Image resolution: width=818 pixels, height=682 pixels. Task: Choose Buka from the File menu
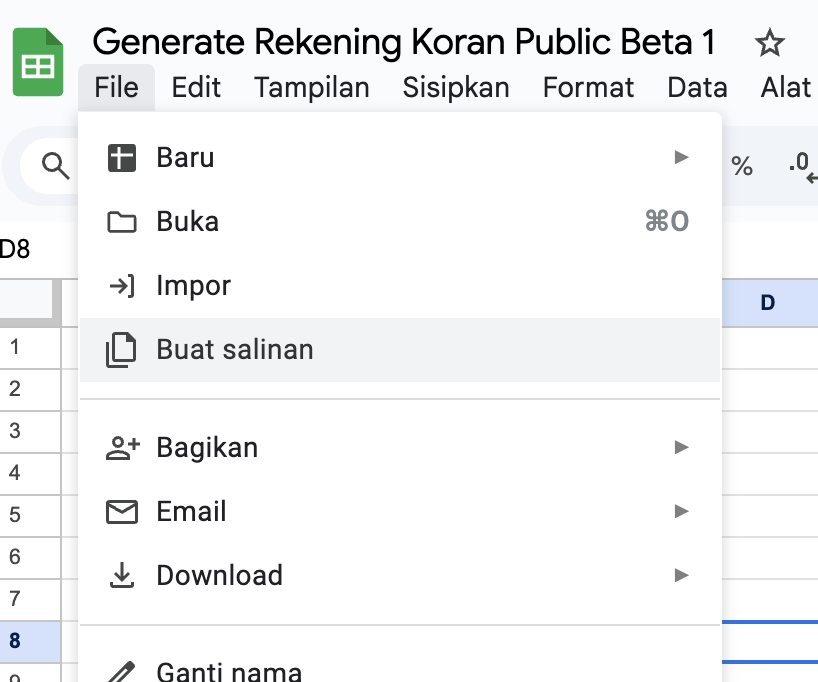(x=400, y=222)
